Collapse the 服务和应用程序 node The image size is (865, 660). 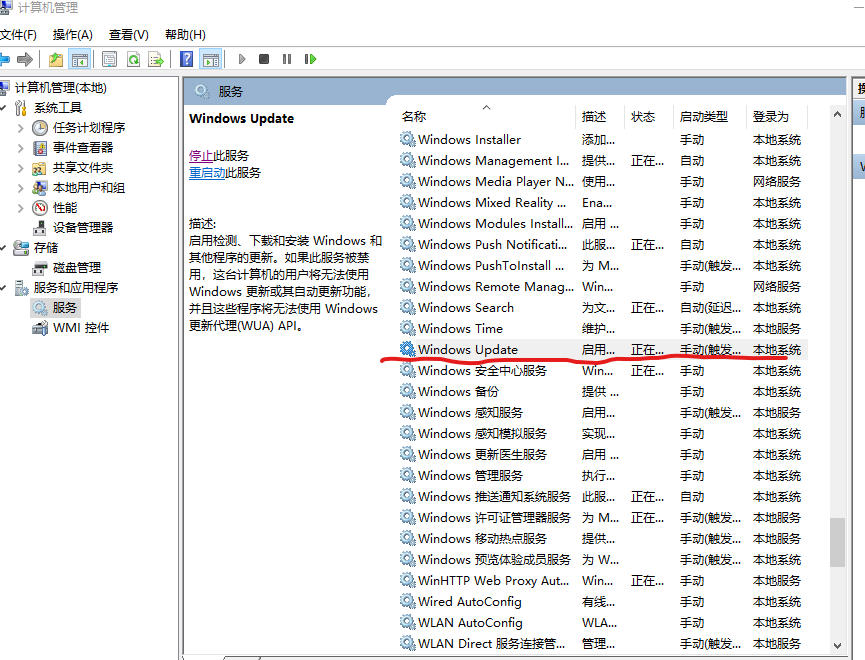point(8,287)
